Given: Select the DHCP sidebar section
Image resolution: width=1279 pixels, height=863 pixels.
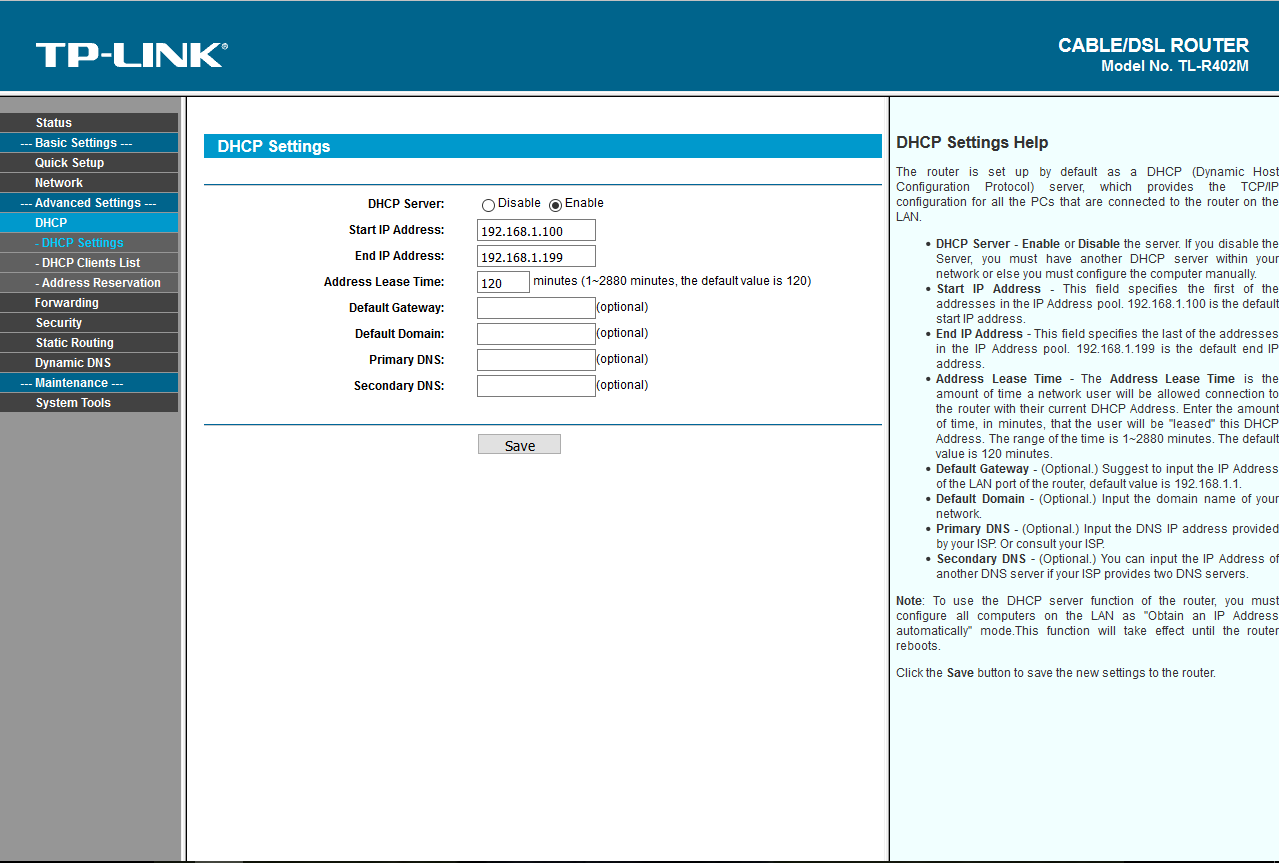Looking at the screenshot, I should tap(89, 223).
